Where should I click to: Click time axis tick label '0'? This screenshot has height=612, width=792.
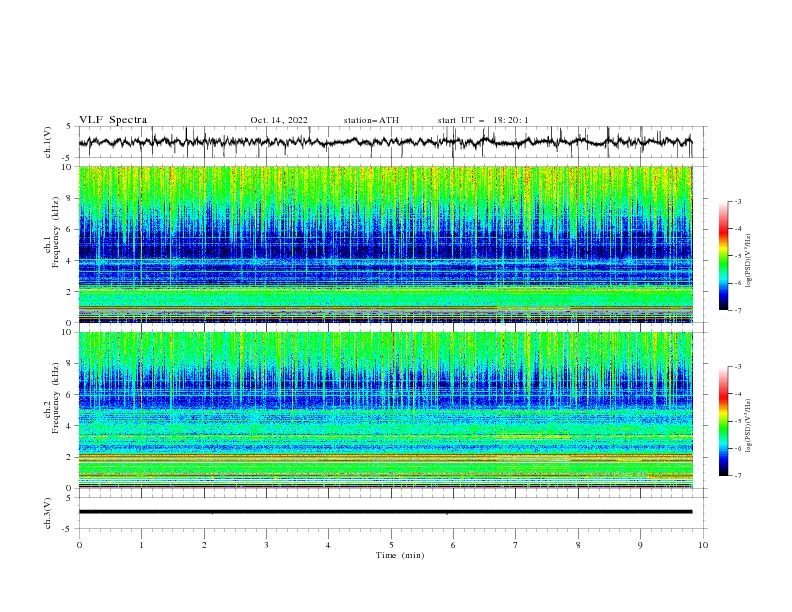pos(79,545)
